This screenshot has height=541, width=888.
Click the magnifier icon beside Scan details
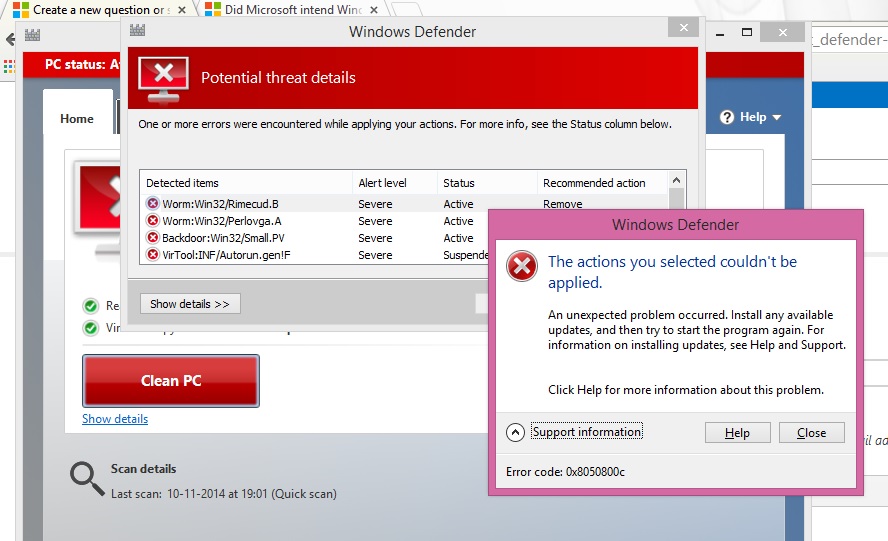pyautogui.click(x=87, y=479)
